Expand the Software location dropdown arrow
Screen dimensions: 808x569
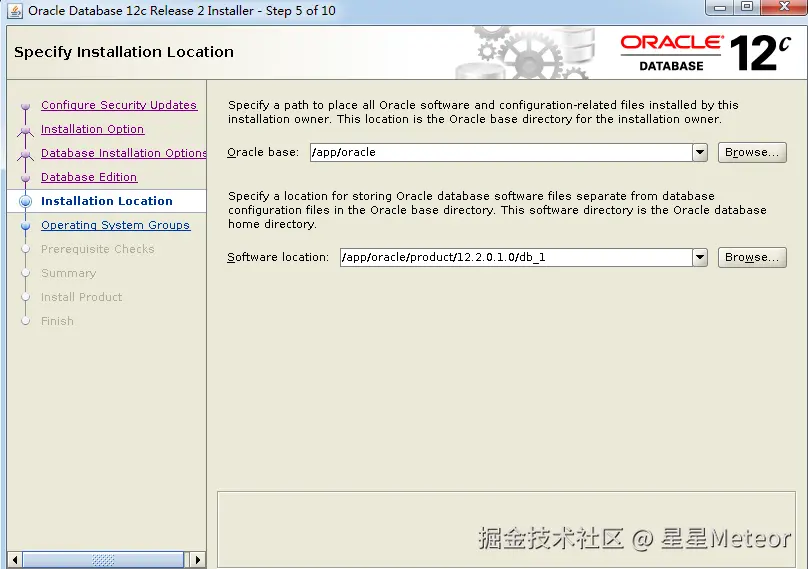tap(700, 257)
